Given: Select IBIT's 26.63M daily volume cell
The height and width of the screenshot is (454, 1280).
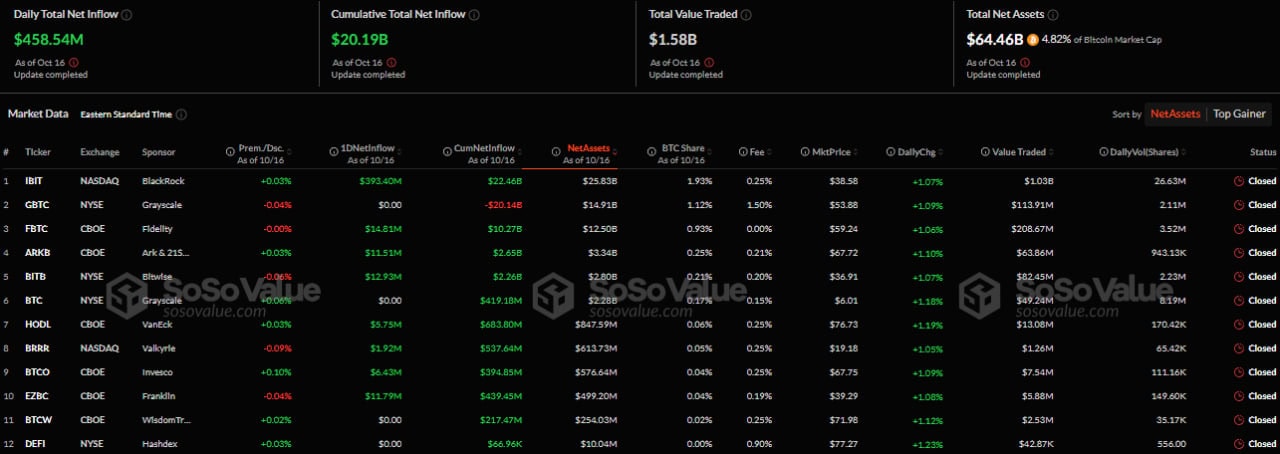Looking at the screenshot, I should click(1169, 182).
